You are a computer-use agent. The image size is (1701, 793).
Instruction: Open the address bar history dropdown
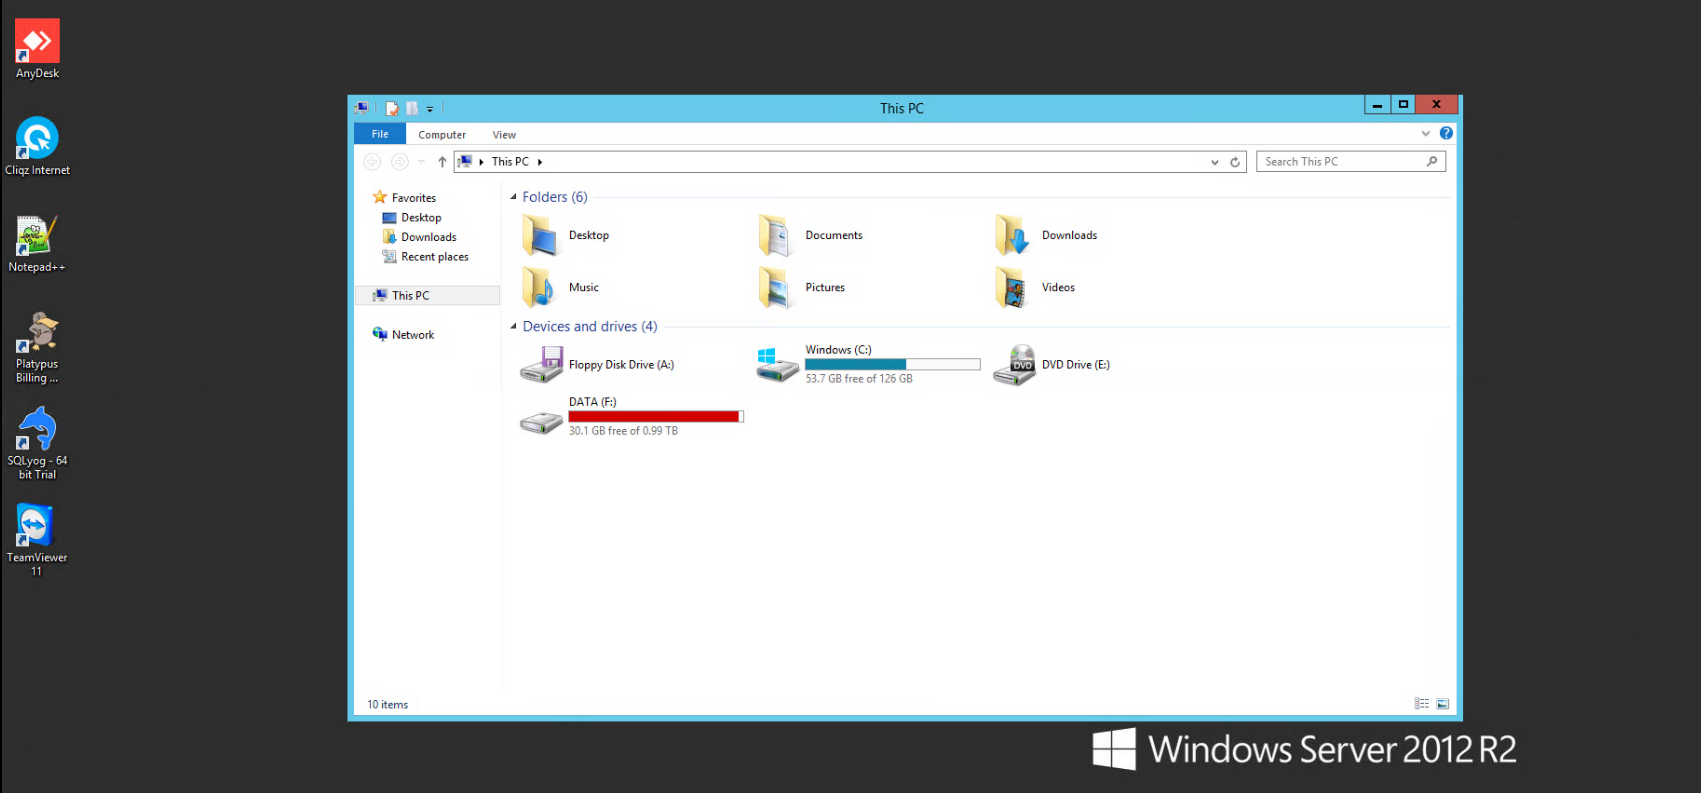click(1215, 162)
